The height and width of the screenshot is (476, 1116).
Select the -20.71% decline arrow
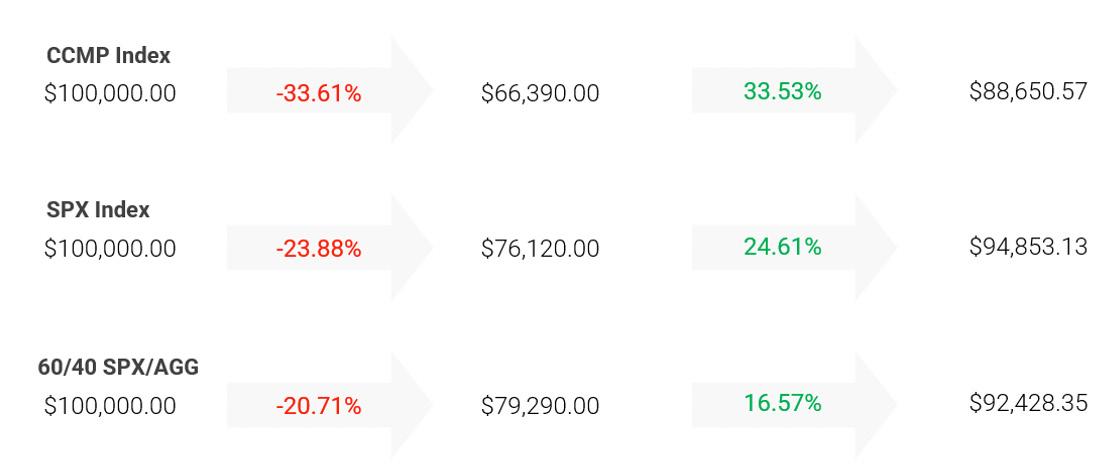click(x=330, y=404)
